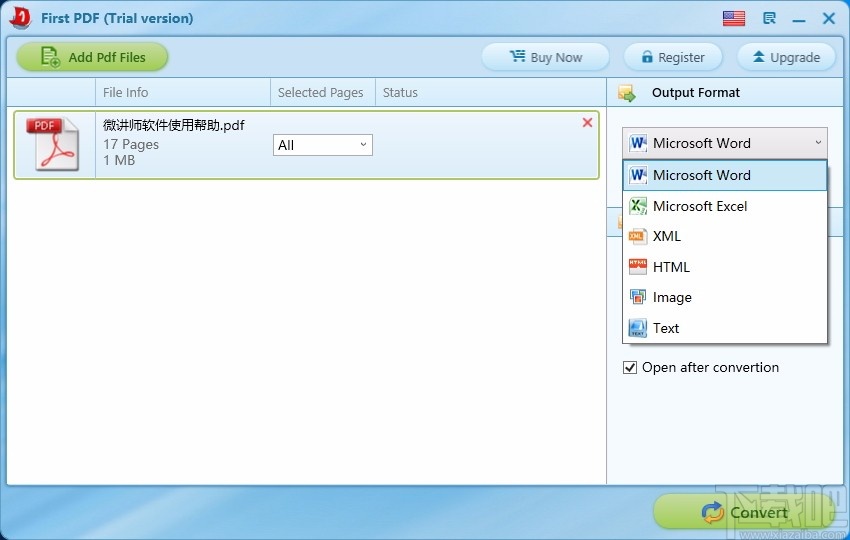Select Text output format
This screenshot has width=850, height=540.
[725, 328]
